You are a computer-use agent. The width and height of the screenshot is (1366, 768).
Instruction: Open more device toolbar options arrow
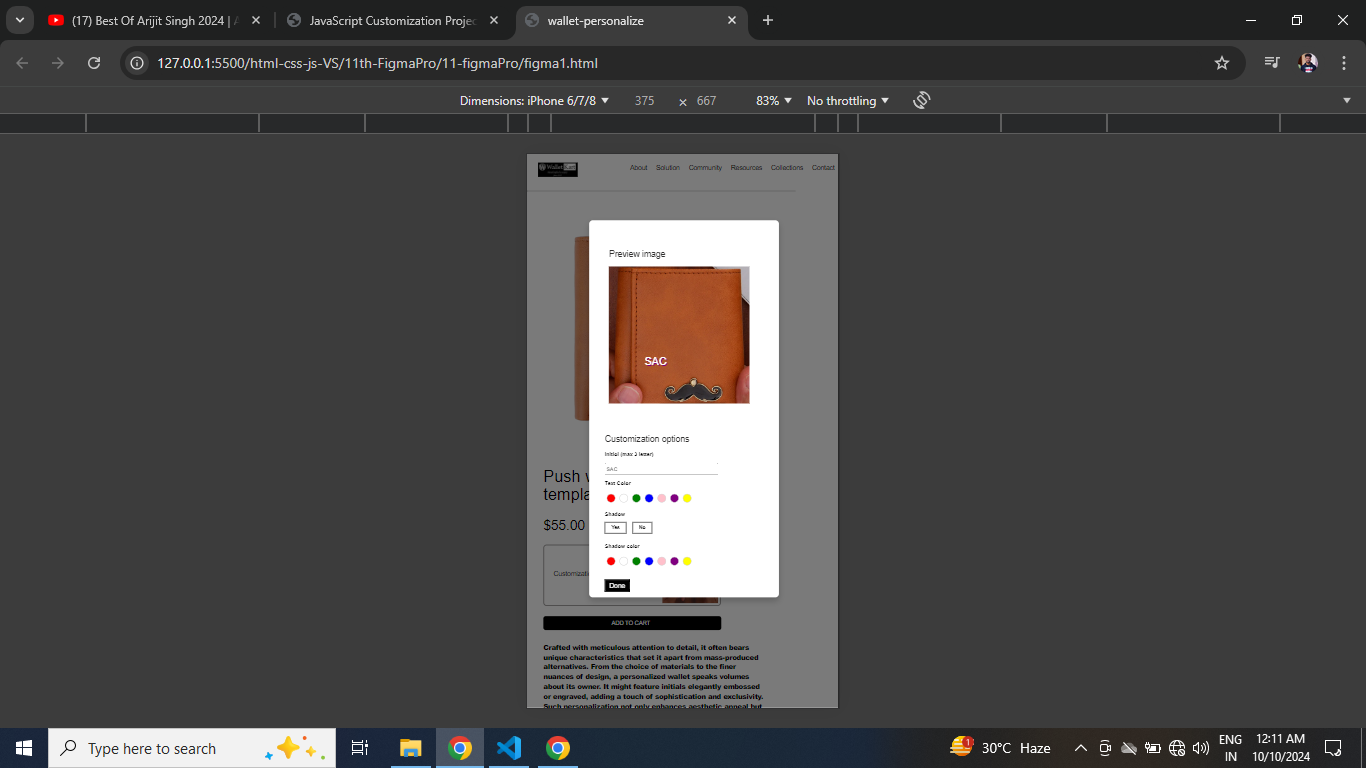point(1347,101)
